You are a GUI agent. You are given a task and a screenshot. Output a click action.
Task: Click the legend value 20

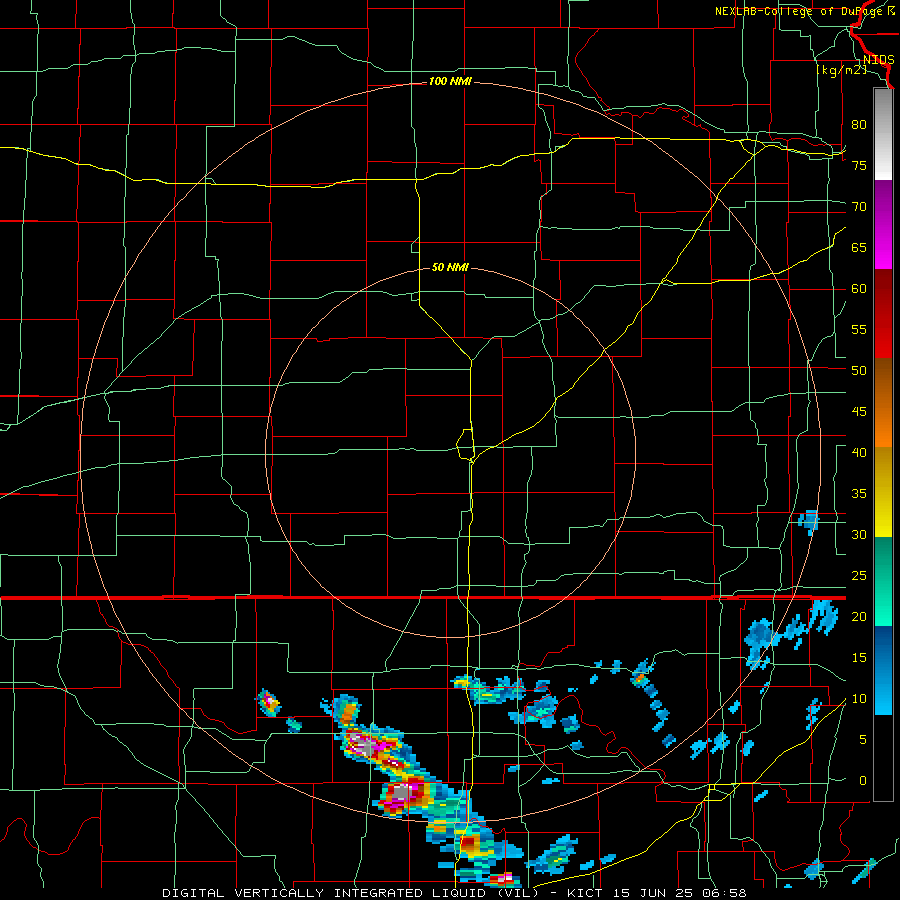pos(859,616)
